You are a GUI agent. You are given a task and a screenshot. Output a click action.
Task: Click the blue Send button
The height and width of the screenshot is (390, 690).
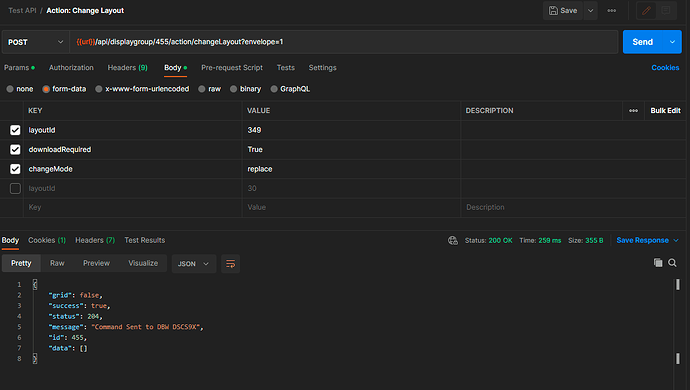(642, 42)
